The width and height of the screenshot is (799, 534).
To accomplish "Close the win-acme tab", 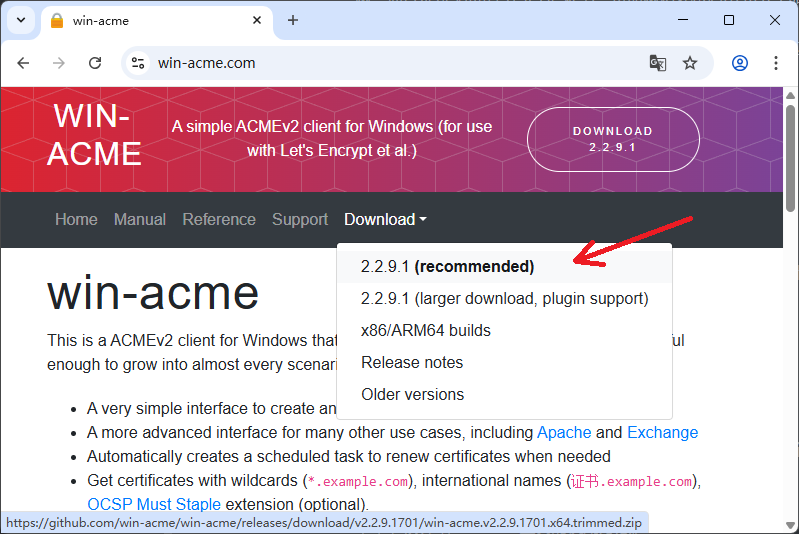I will point(257,20).
